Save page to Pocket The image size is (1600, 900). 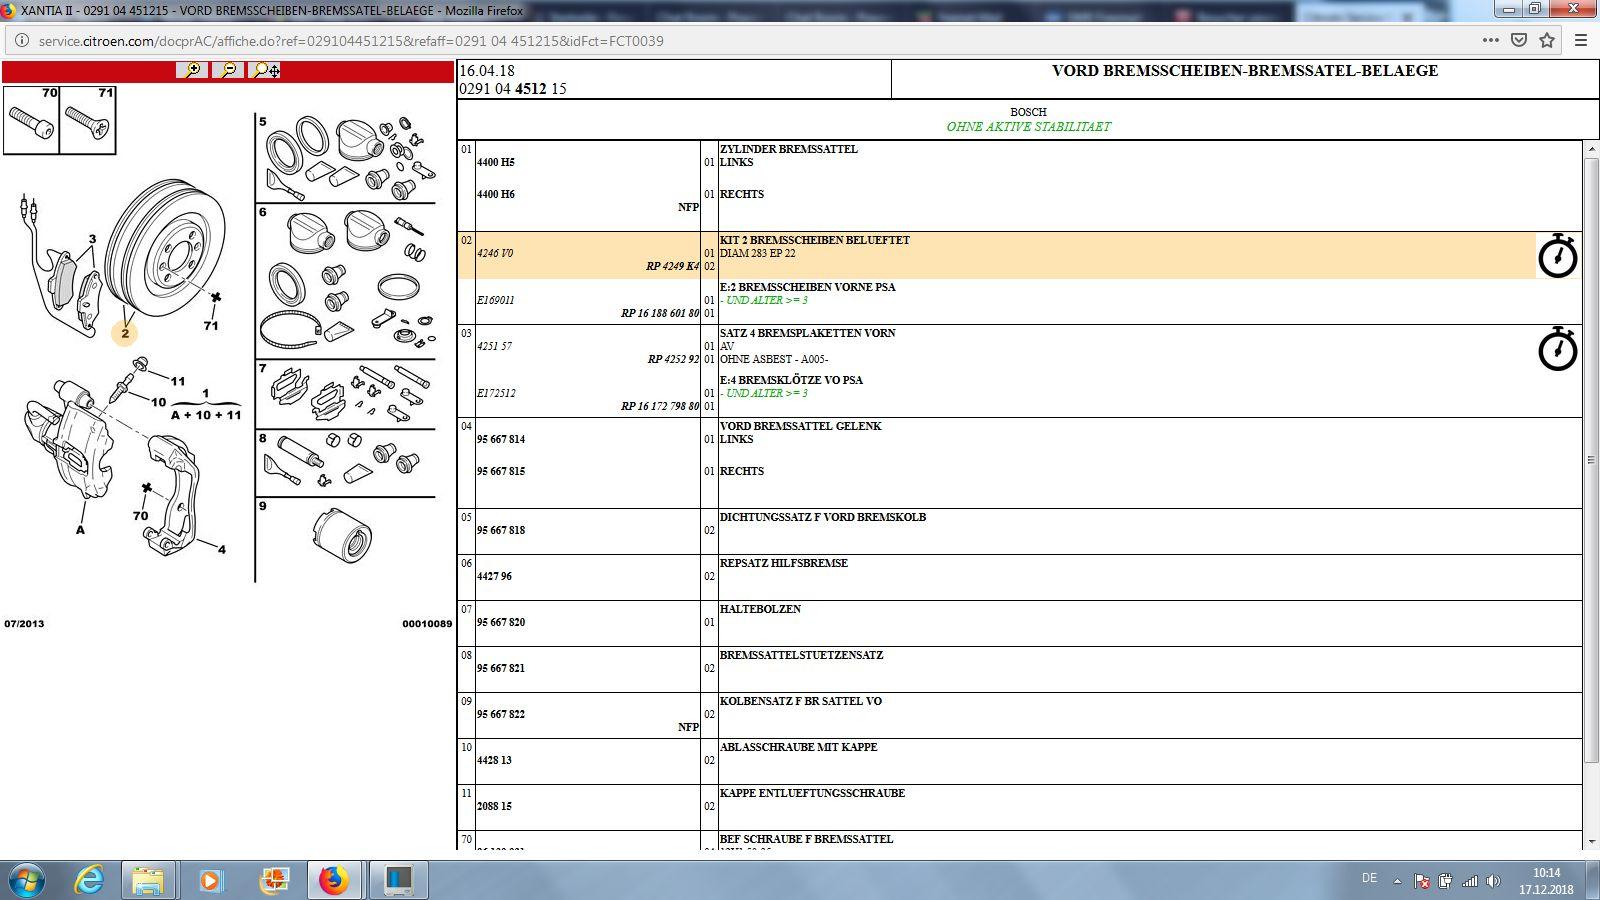click(1518, 41)
